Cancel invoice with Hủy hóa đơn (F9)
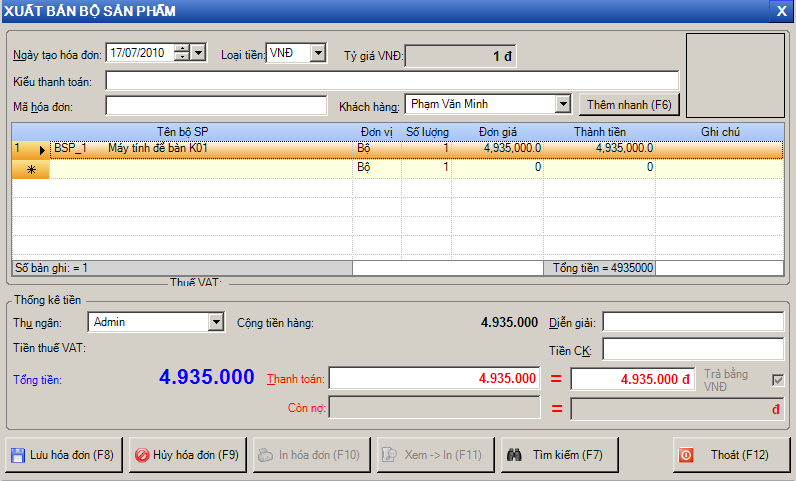The height and width of the screenshot is (481, 796). pyautogui.click(x=188, y=455)
